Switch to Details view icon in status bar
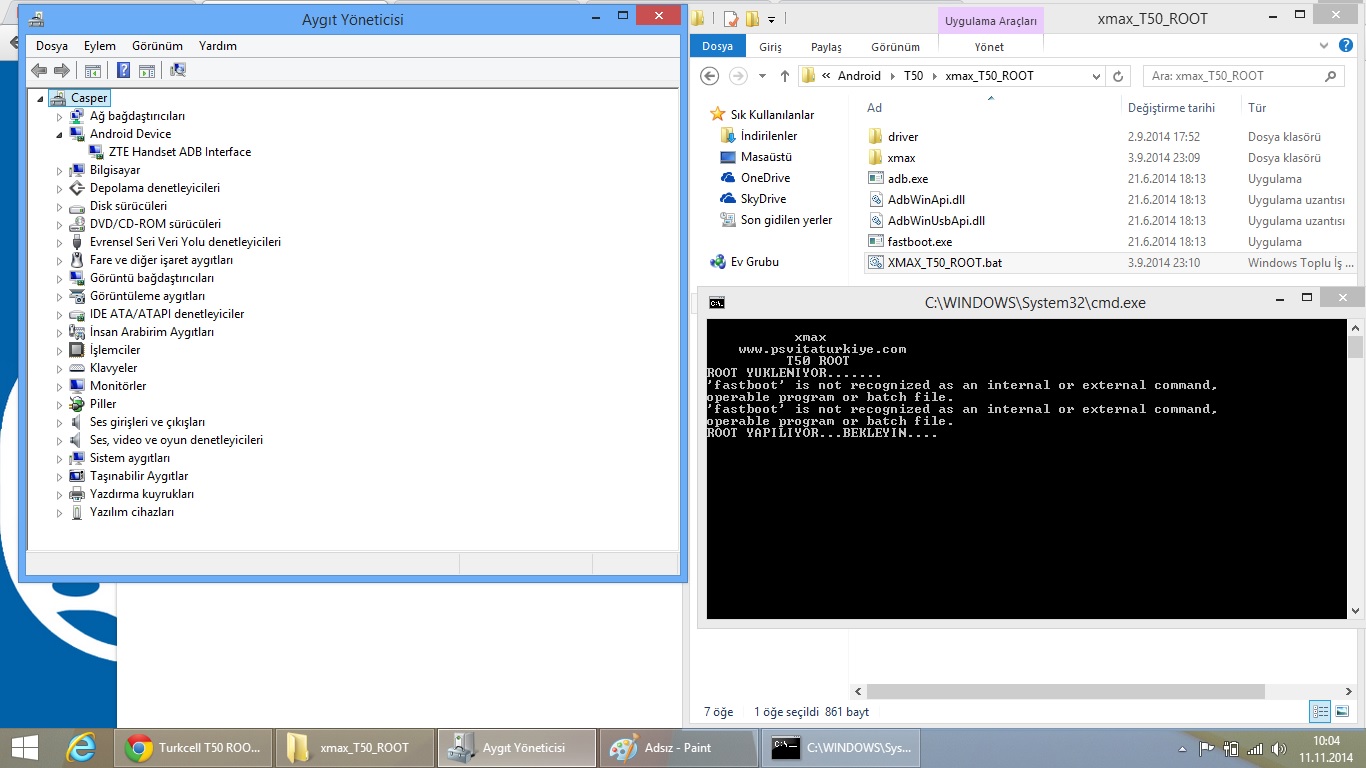This screenshot has width=1366, height=768. pos(1320,712)
